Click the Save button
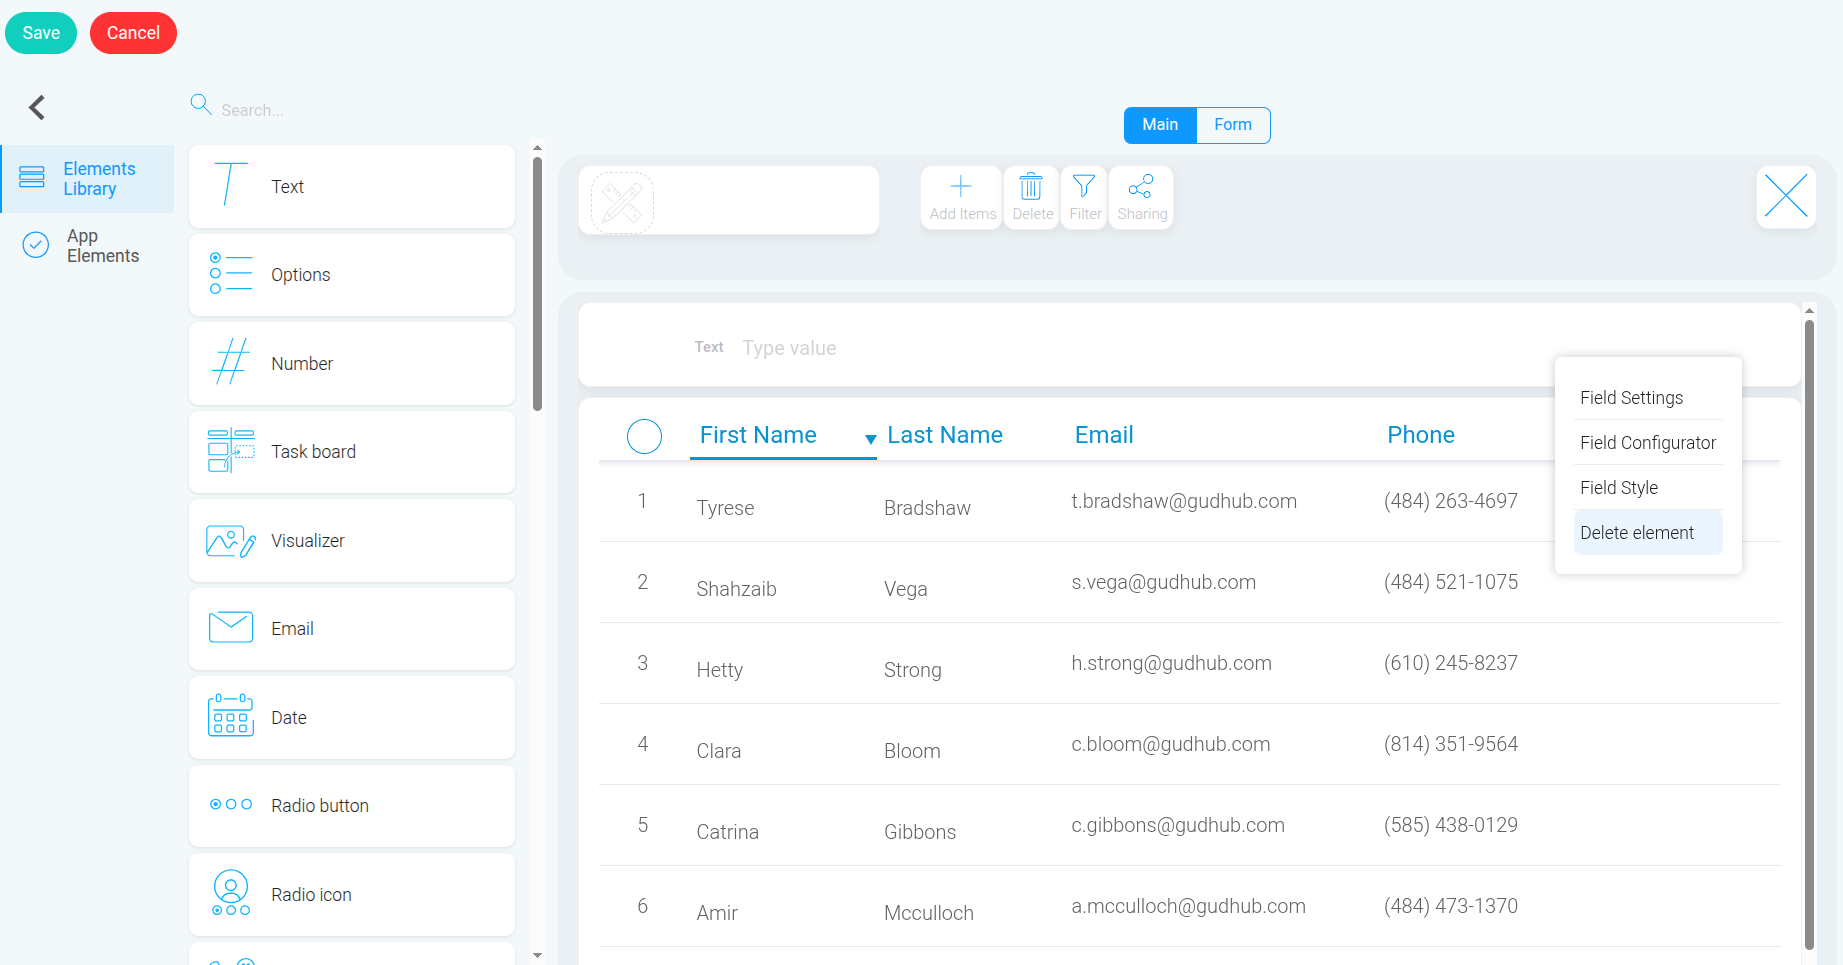1843x965 pixels. pos(41,33)
